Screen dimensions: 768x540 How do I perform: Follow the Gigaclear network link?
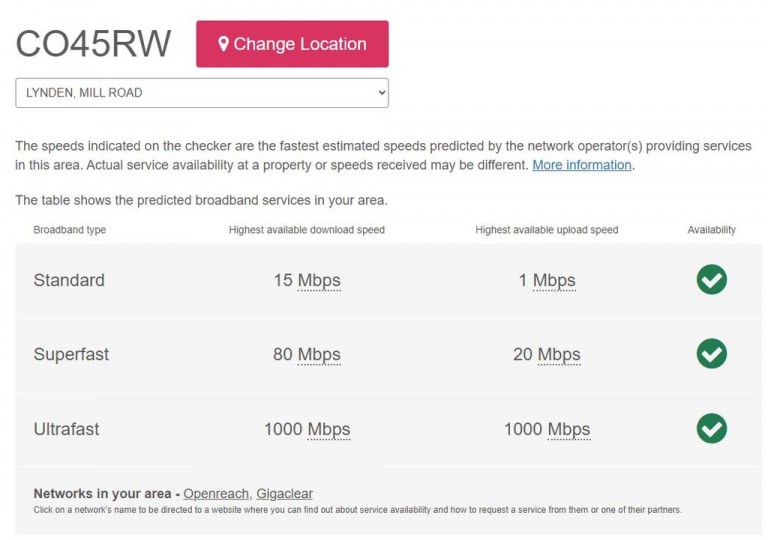pyautogui.click(x=285, y=493)
